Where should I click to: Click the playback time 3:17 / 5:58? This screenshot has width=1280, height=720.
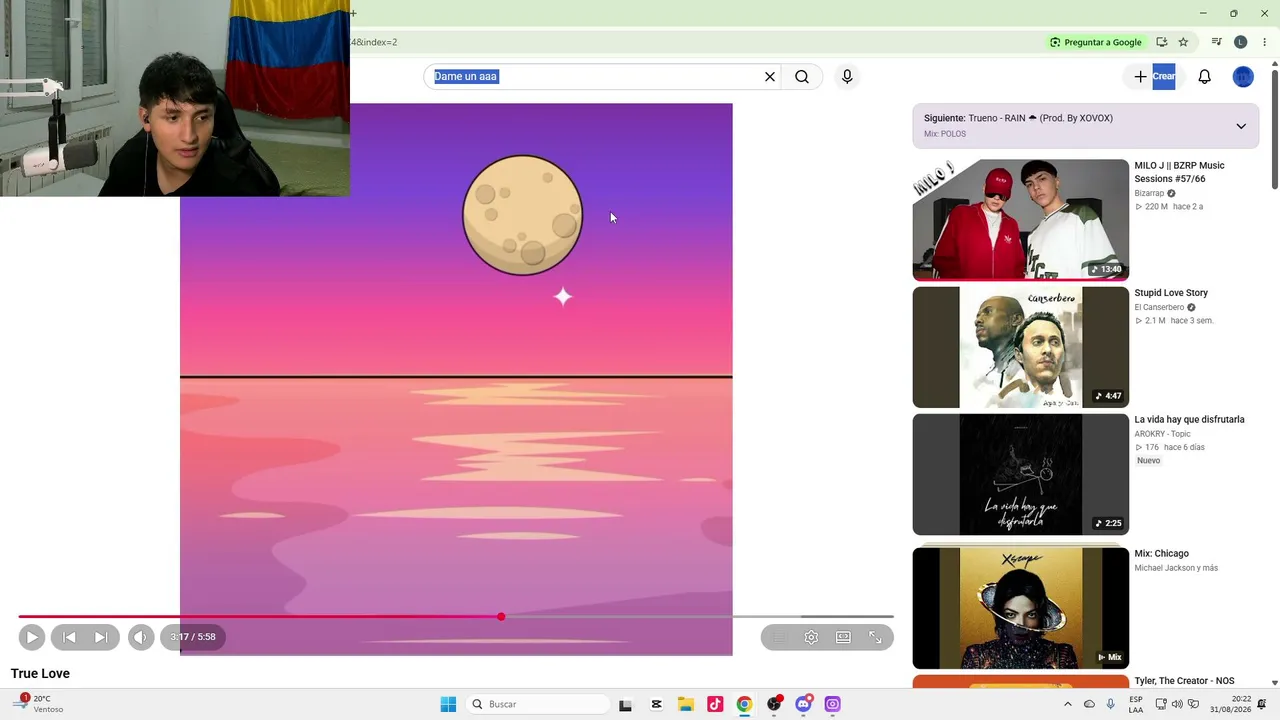(x=193, y=637)
